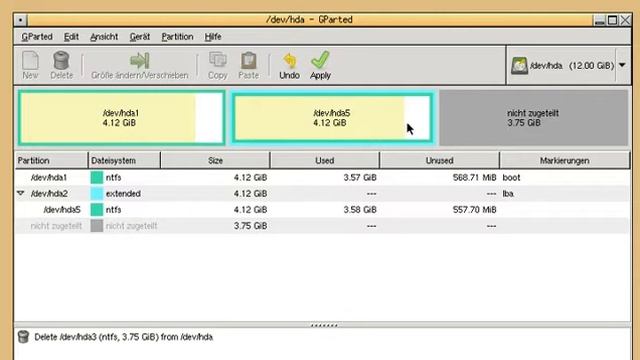
Task: Click the ntfs color swatch of /dev/hda5
Action: pyautogui.click(x=97, y=210)
